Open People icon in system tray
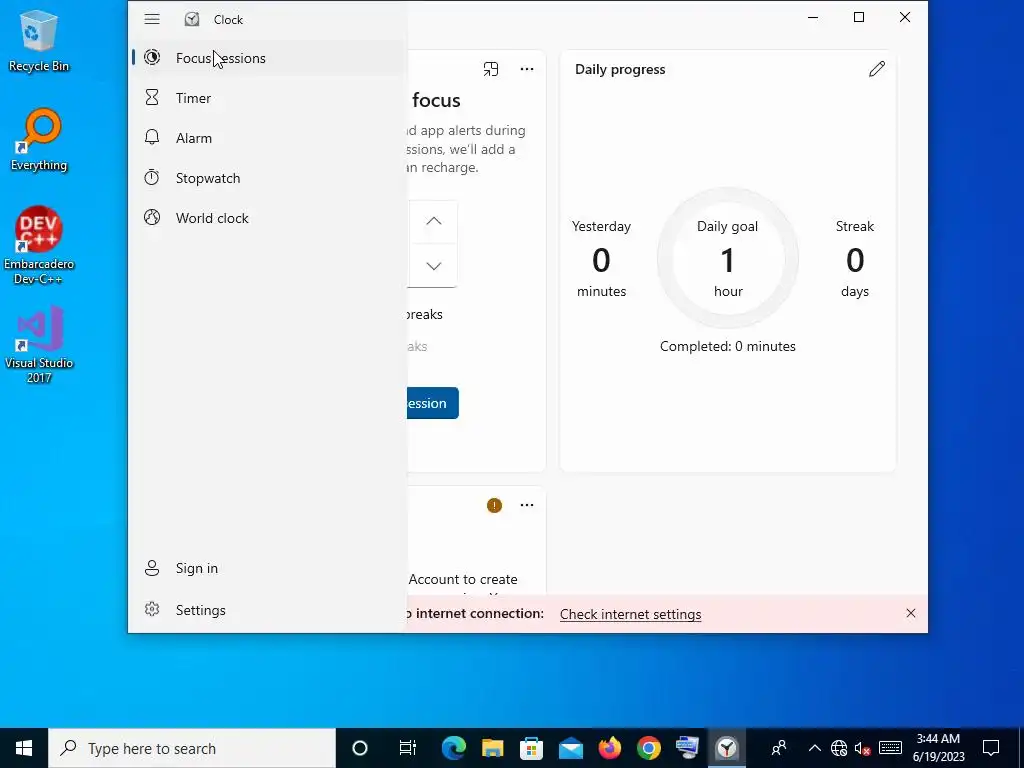The width and height of the screenshot is (1024, 768). pos(778,748)
